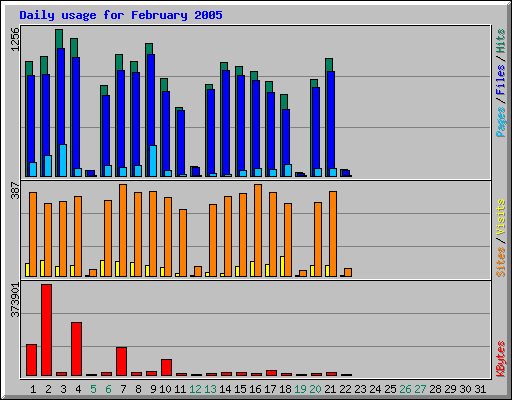Click day 3 on the x-axis

click(x=63, y=389)
